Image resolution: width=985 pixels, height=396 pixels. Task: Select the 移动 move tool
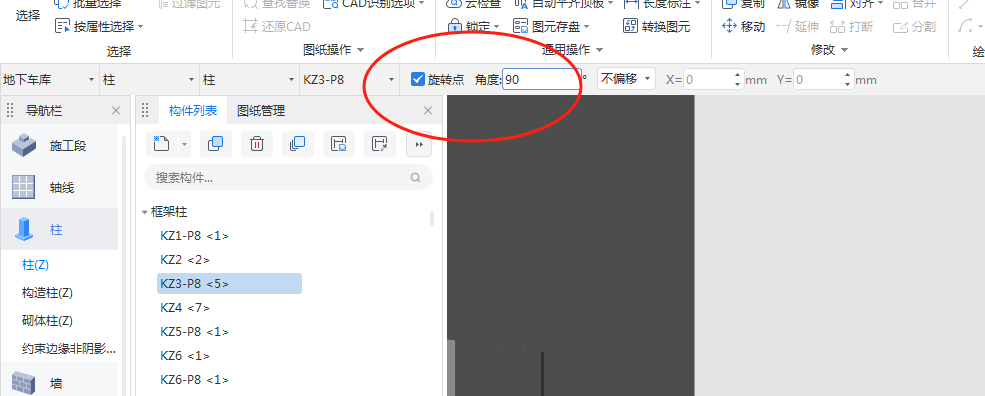coord(744,26)
